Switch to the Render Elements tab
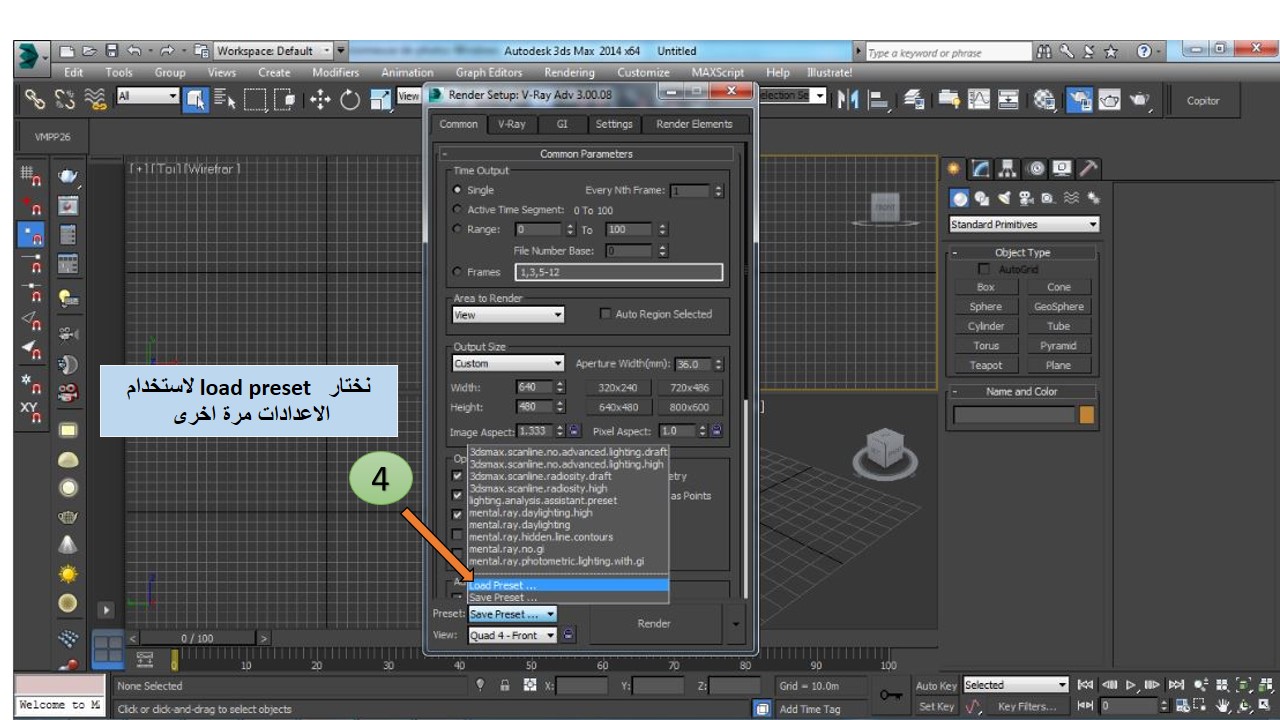1280x720 pixels. 694,124
